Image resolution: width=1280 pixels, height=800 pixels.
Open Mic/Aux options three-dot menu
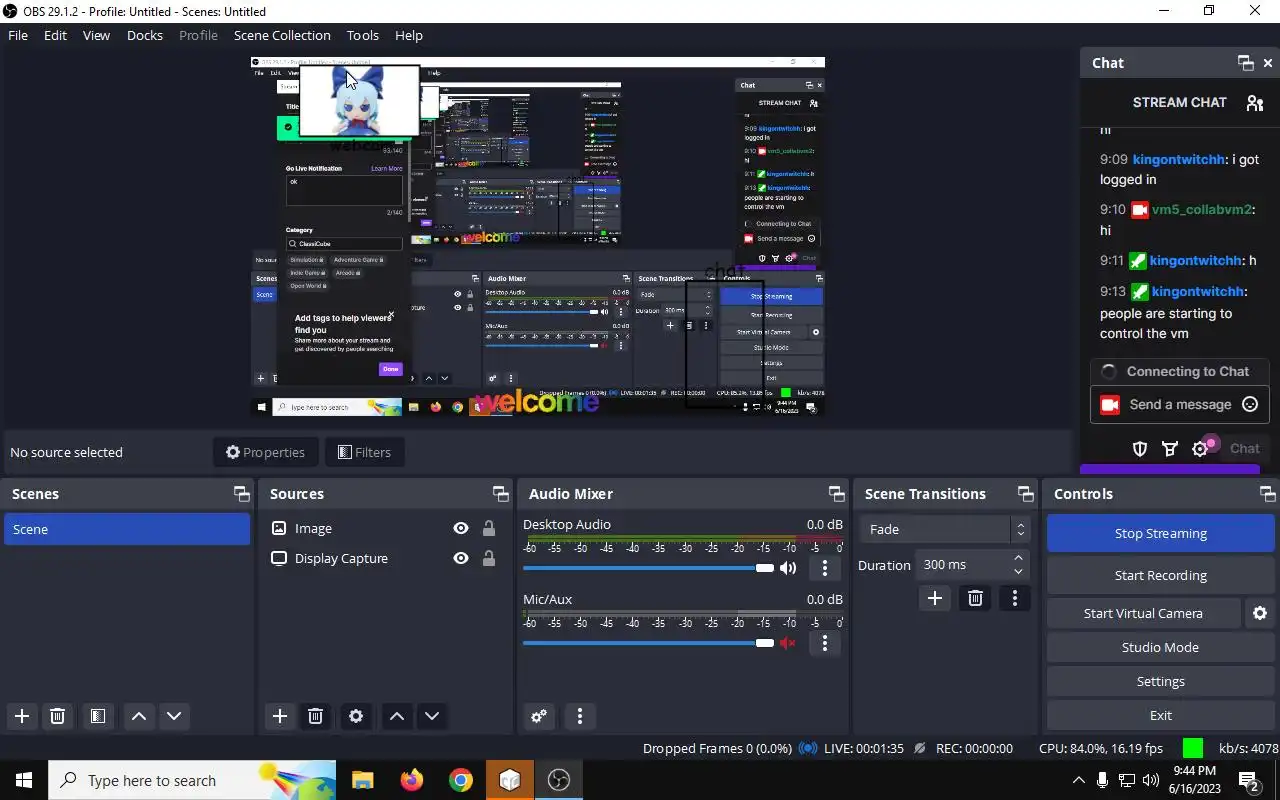(824, 643)
